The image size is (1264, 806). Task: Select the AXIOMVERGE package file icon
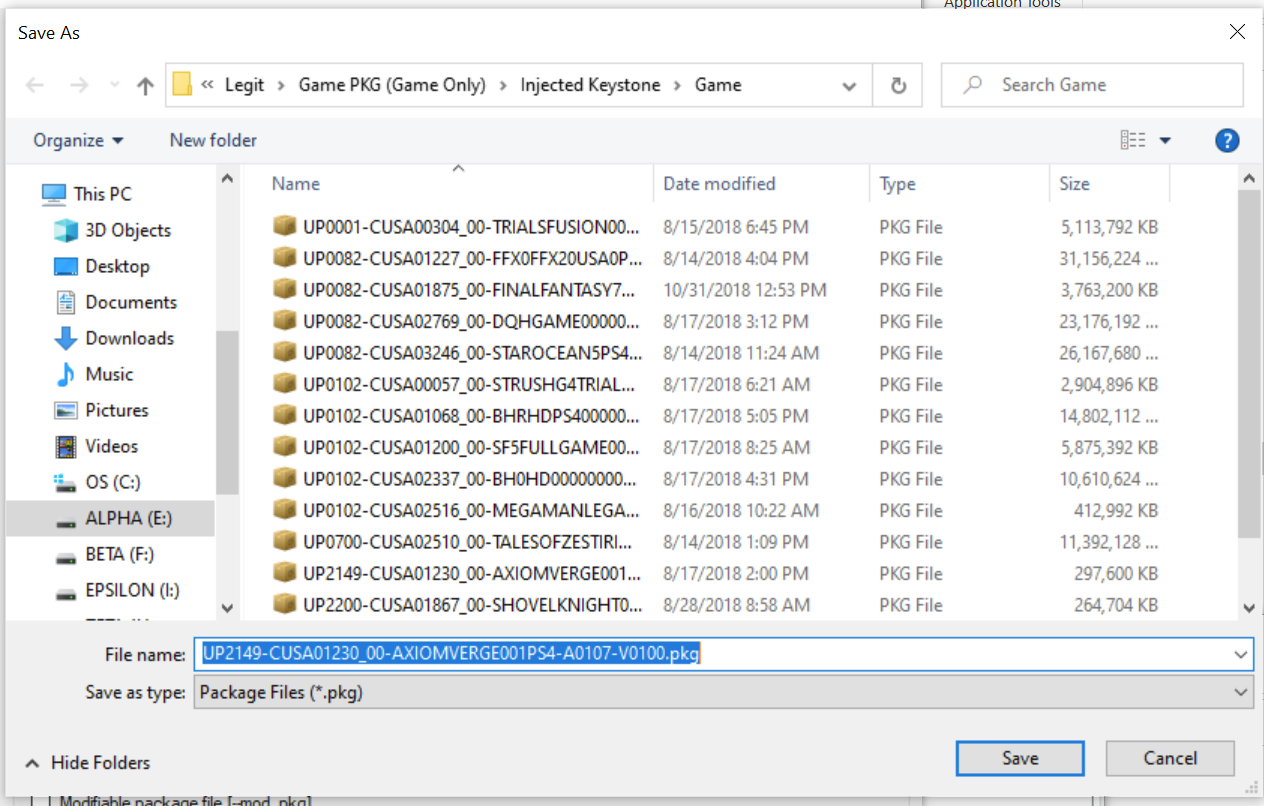click(285, 573)
